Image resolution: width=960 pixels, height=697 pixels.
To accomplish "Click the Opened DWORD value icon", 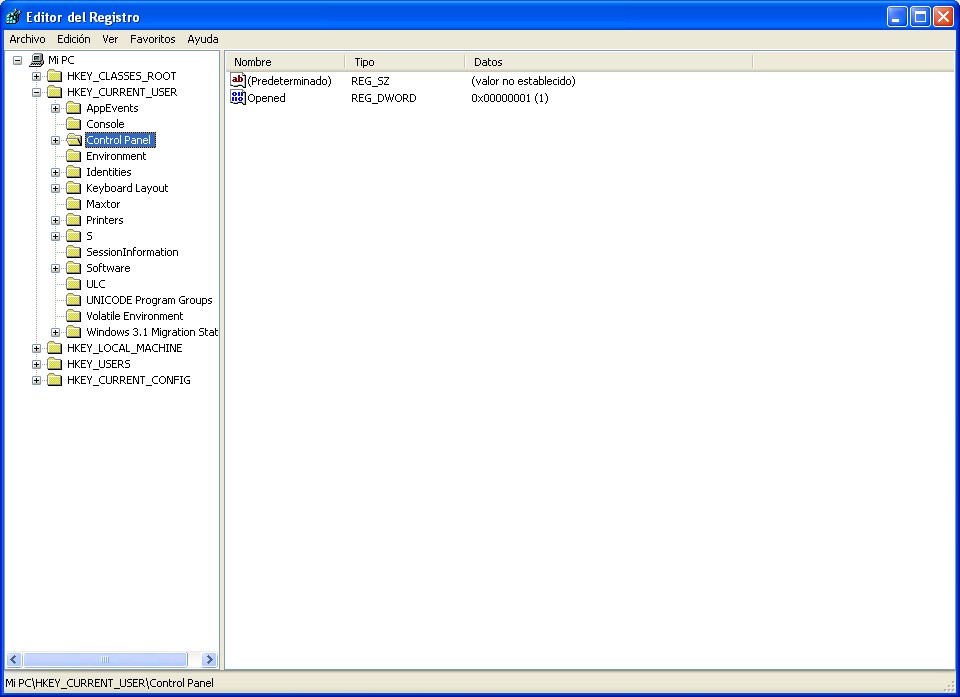I will point(238,97).
